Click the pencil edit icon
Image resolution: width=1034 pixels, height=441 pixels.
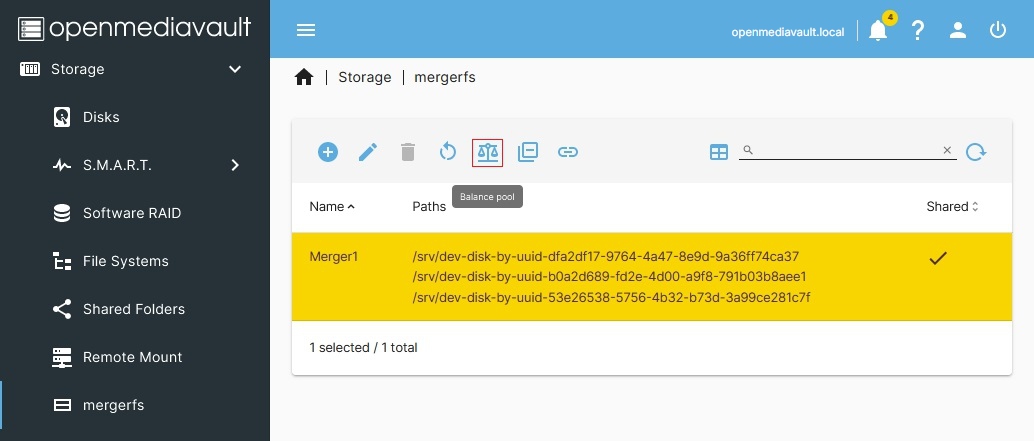tap(368, 152)
